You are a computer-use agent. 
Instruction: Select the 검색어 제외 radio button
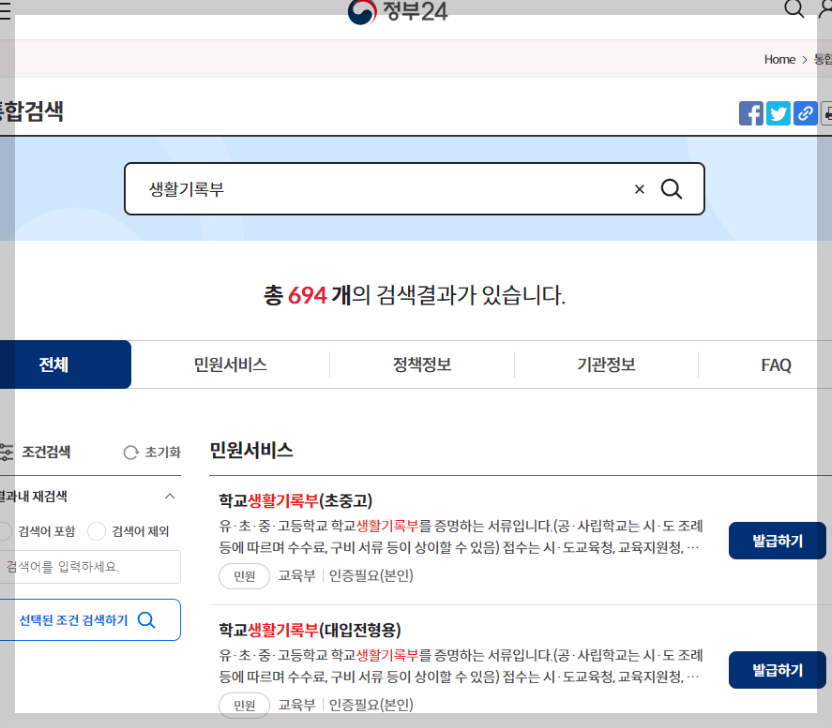(x=96, y=531)
